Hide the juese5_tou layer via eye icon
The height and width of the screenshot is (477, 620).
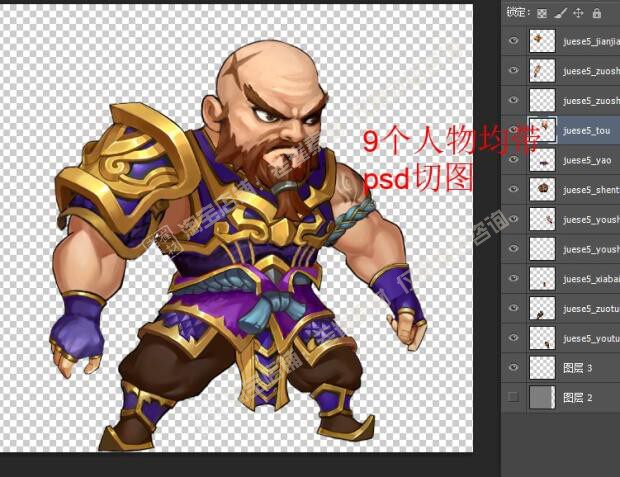point(514,129)
